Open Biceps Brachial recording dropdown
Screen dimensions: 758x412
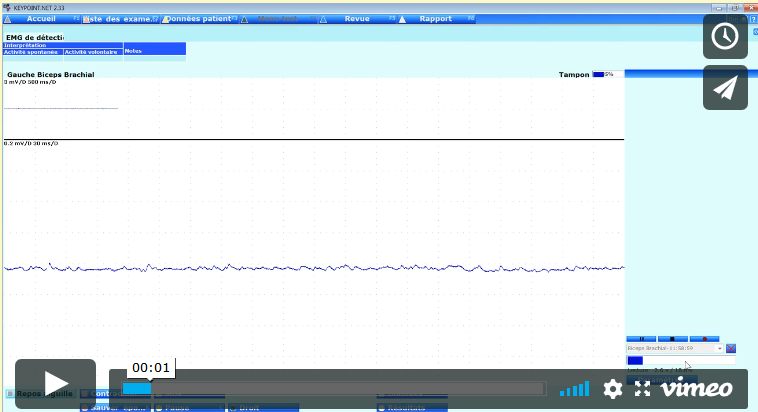(x=720, y=348)
